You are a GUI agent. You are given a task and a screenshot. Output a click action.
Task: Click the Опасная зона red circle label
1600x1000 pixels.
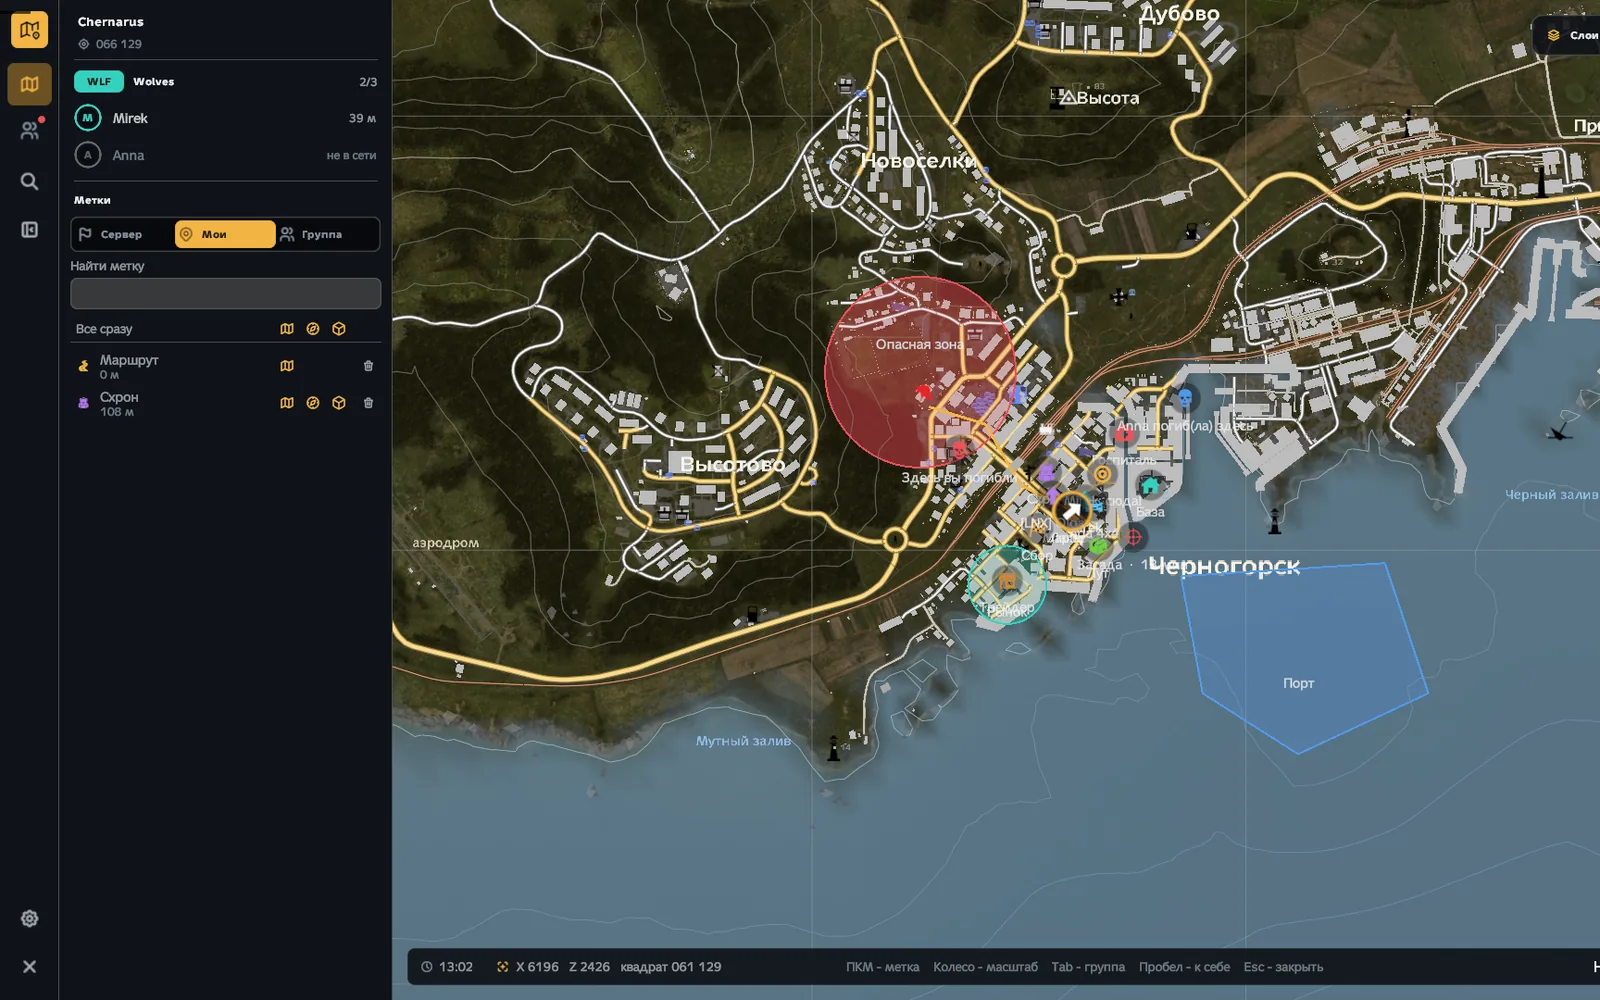pos(920,344)
